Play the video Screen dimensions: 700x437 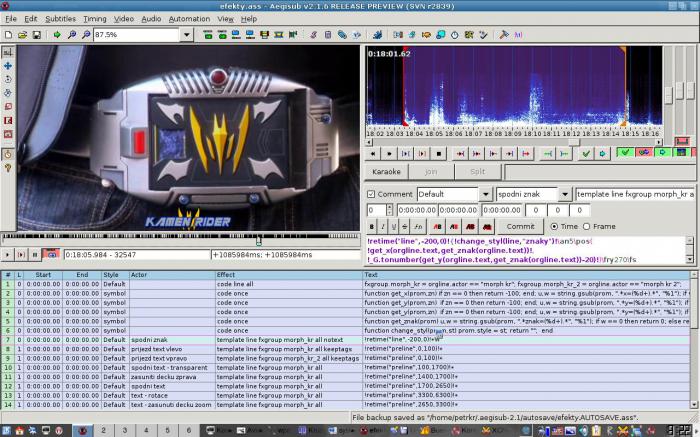(7, 254)
